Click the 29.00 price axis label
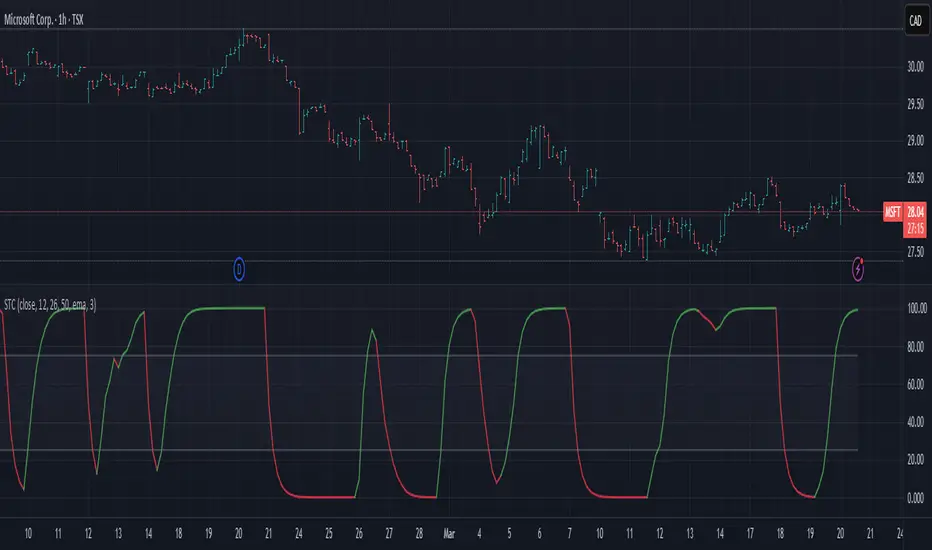 pyautogui.click(x=915, y=141)
